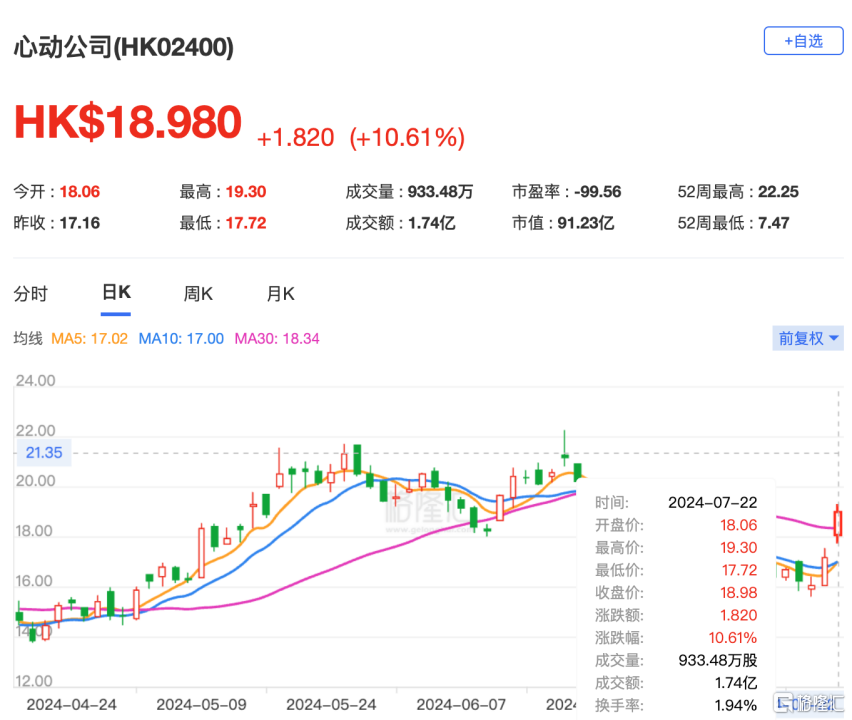Expand the 前复权 dropdown

pyautogui.click(x=807, y=339)
